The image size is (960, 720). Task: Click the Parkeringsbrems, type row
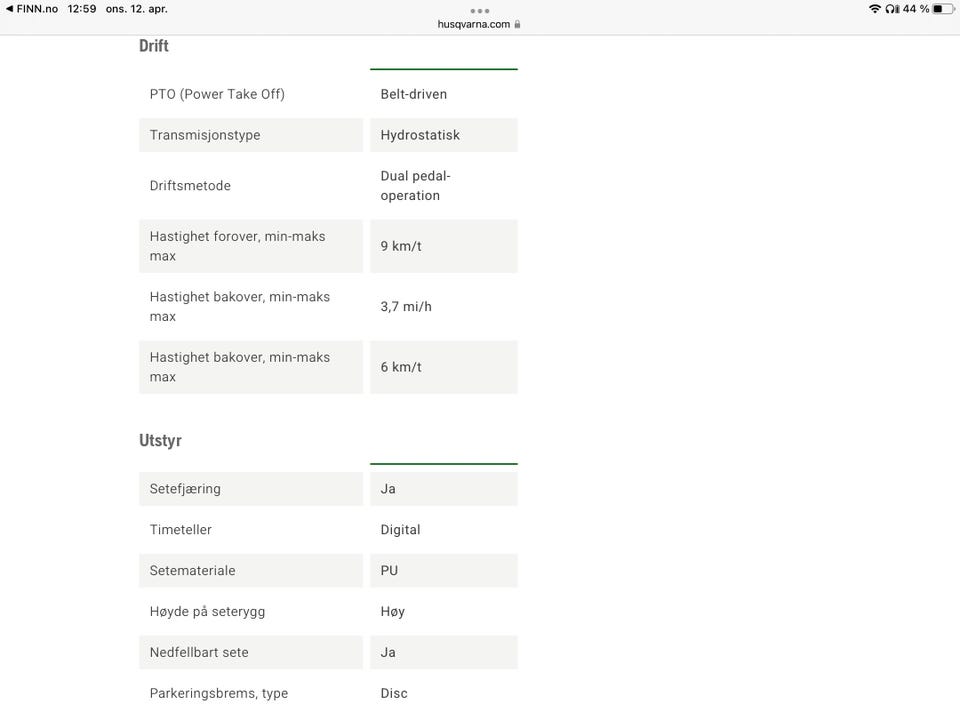[x=328, y=694]
